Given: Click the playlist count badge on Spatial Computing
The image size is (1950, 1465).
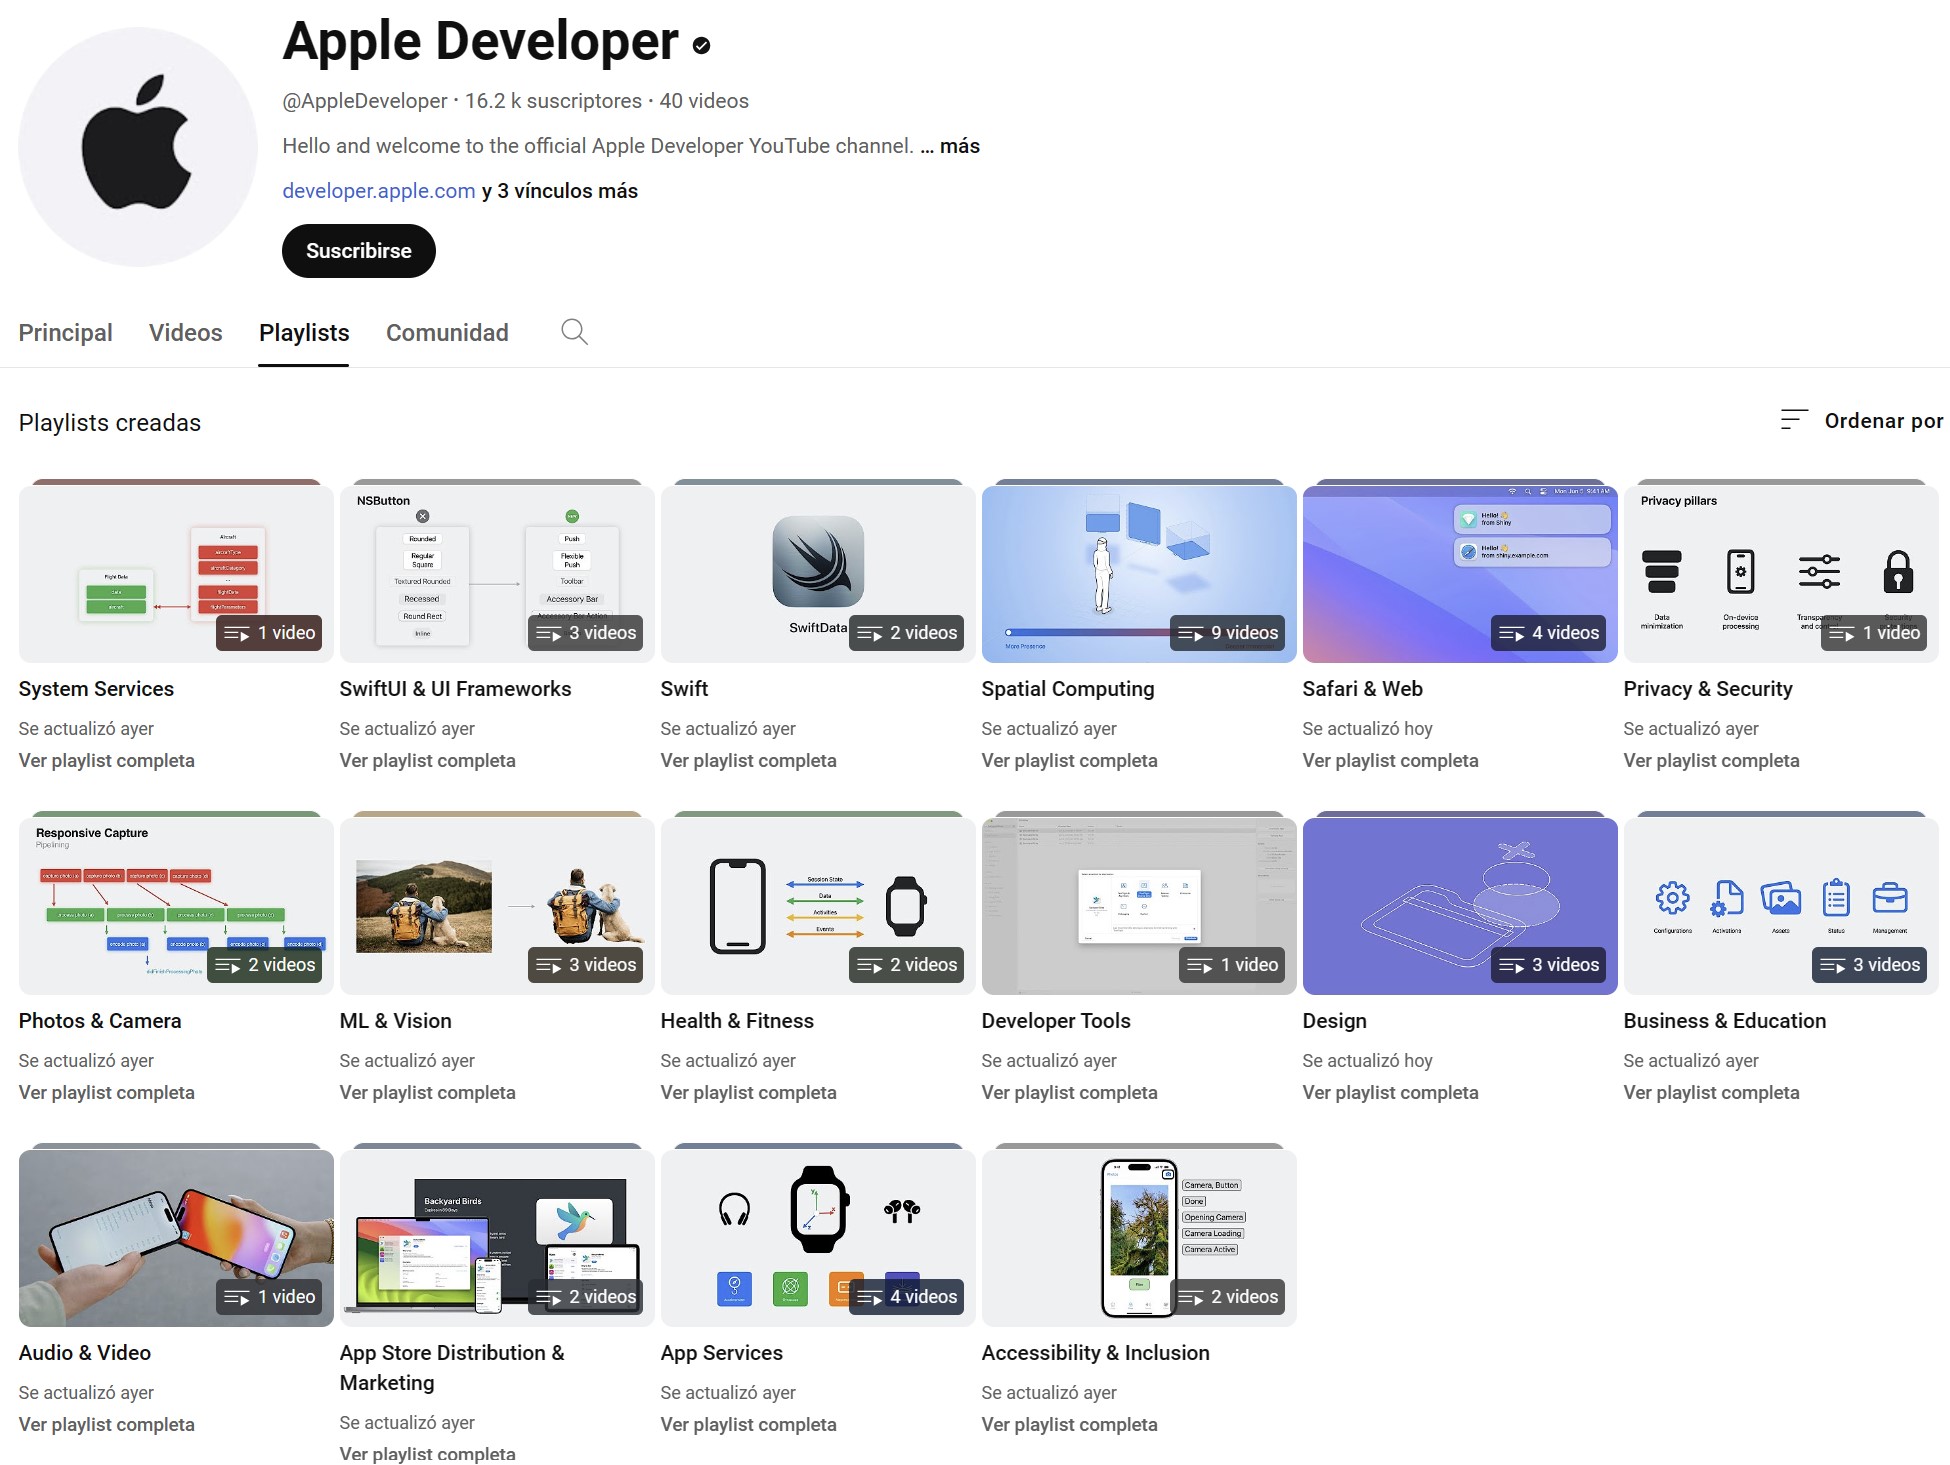Looking at the screenshot, I should pos(1228,633).
